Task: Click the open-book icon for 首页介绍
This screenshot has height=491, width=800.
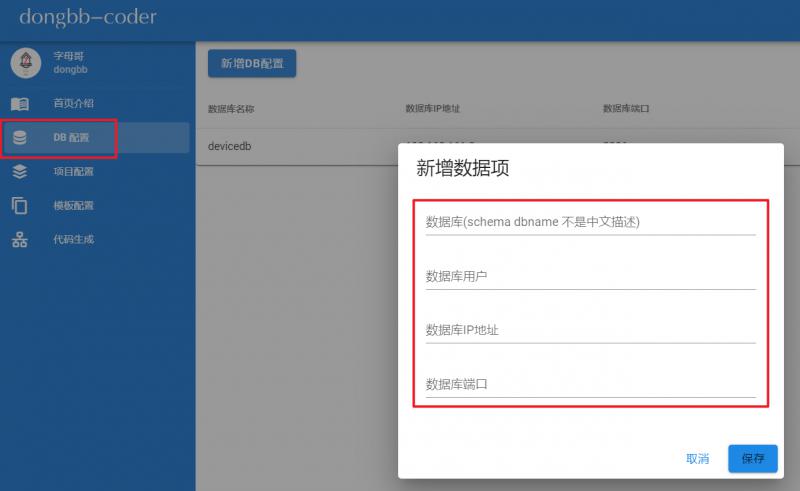Action: (x=20, y=104)
